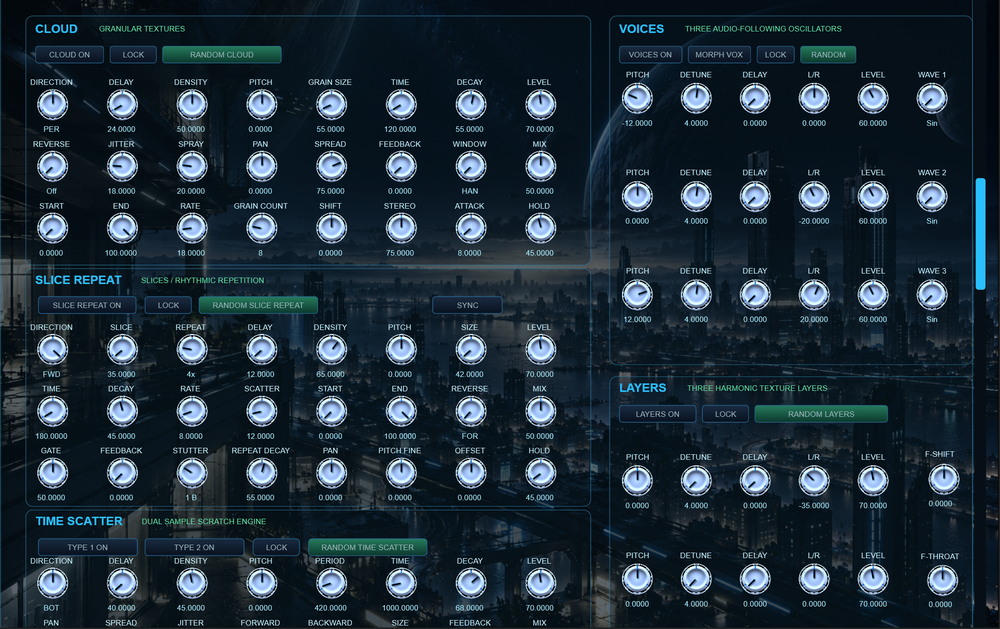Viewport: 1000px width, 629px height.
Task: Click the Cloud FEEDBACK knob
Action: click(401, 166)
